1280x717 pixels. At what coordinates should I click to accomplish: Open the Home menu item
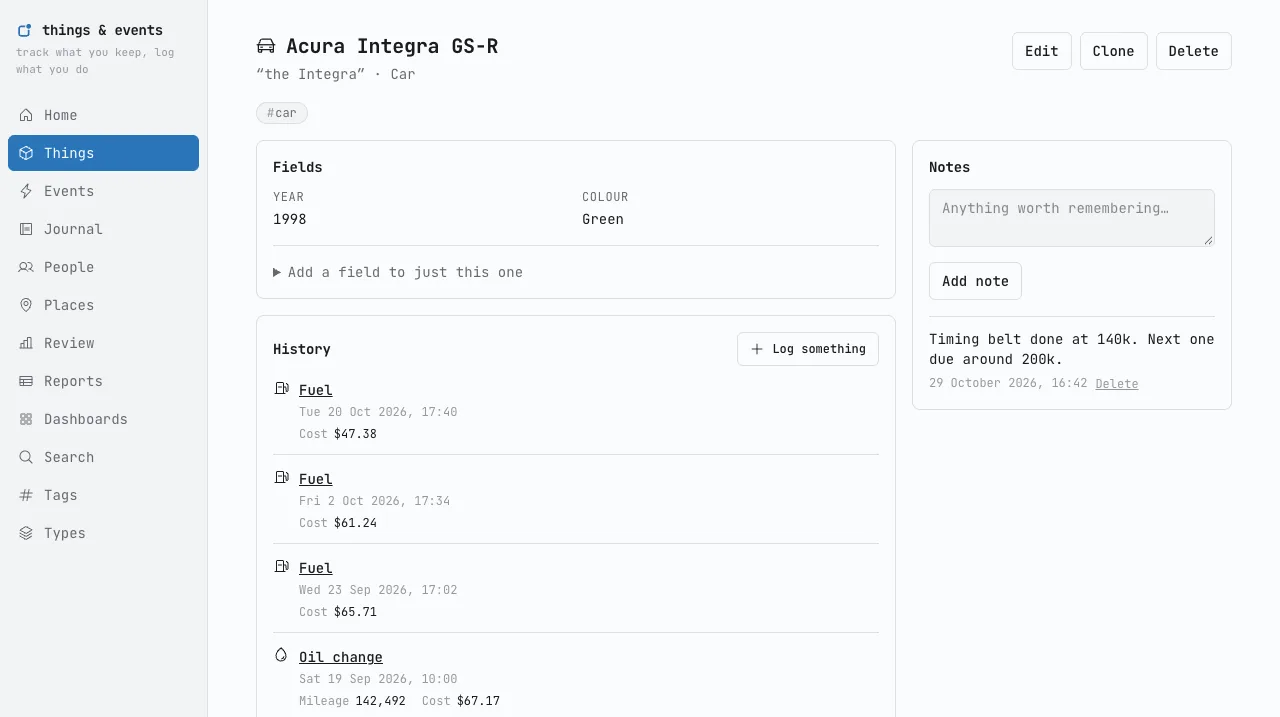click(x=103, y=115)
